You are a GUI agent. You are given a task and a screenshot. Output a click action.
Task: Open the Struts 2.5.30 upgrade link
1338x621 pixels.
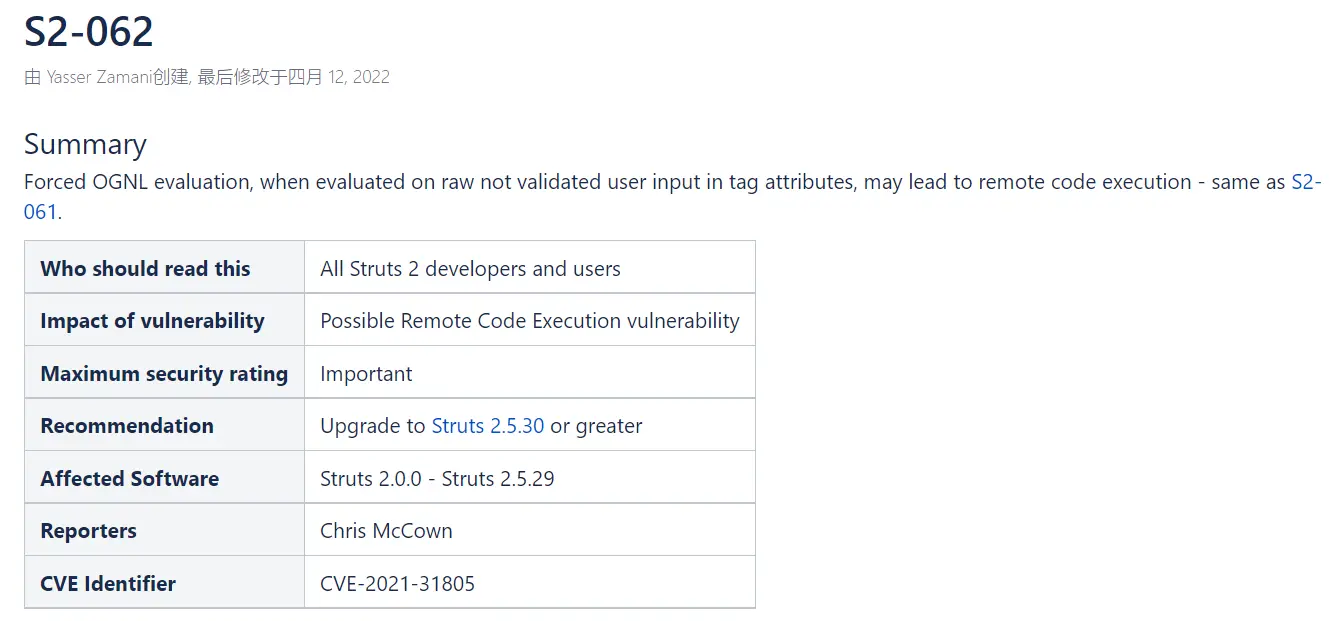[x=487, y=426]
